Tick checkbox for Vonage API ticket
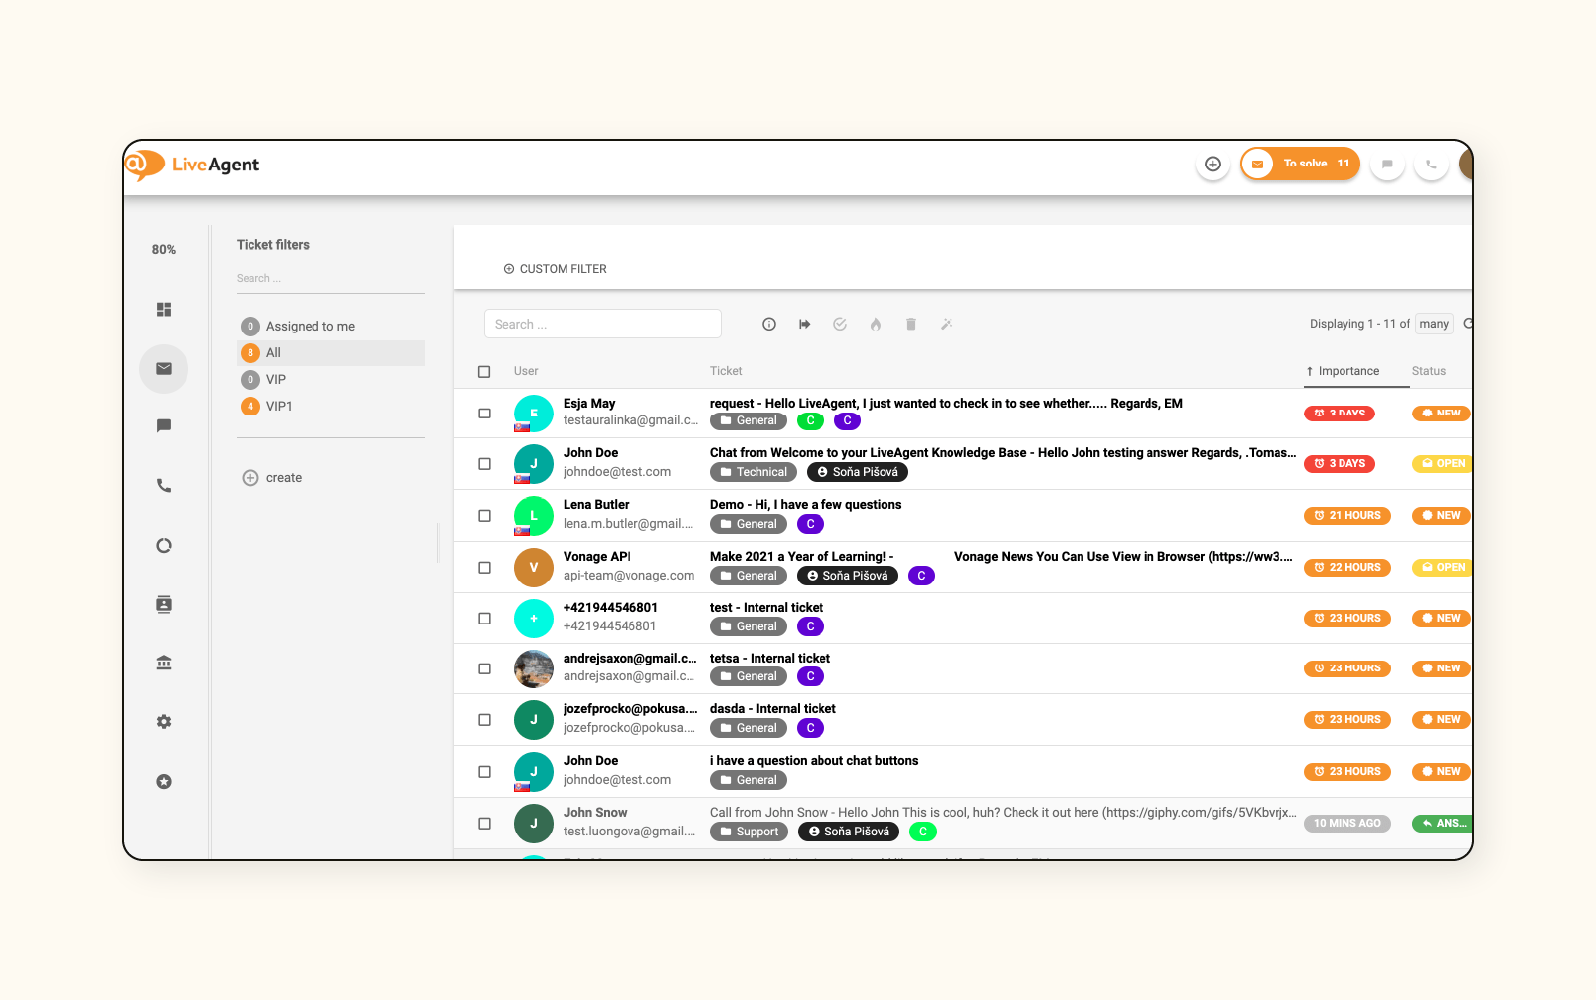 tap(484, 568)
